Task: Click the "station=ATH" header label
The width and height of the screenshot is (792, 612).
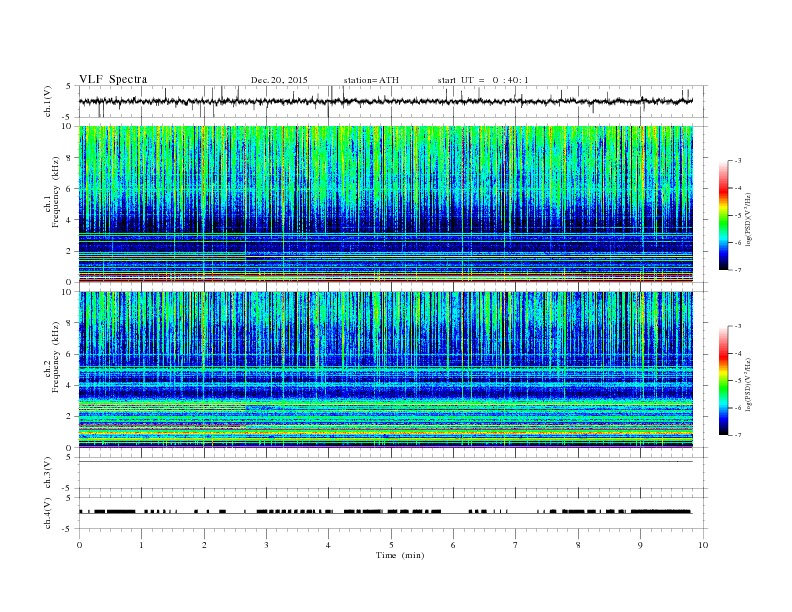Action: [371, 80]
